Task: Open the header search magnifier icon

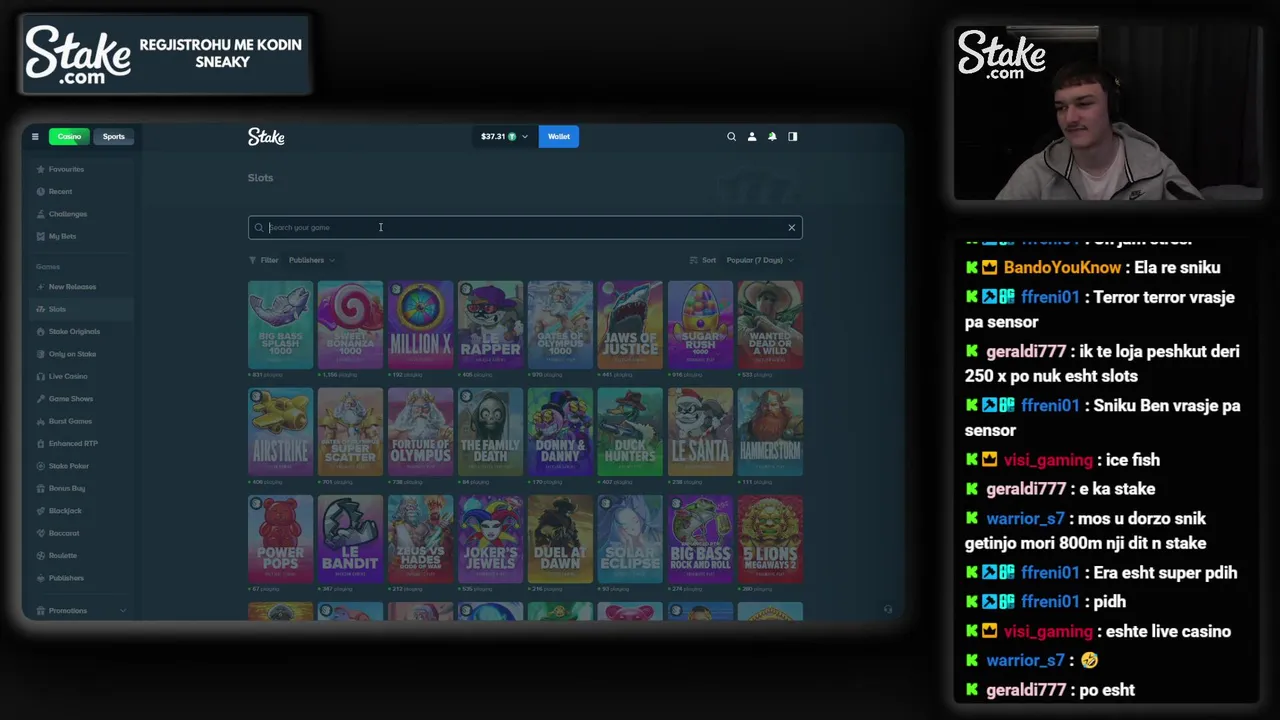Action: point(731,137)
